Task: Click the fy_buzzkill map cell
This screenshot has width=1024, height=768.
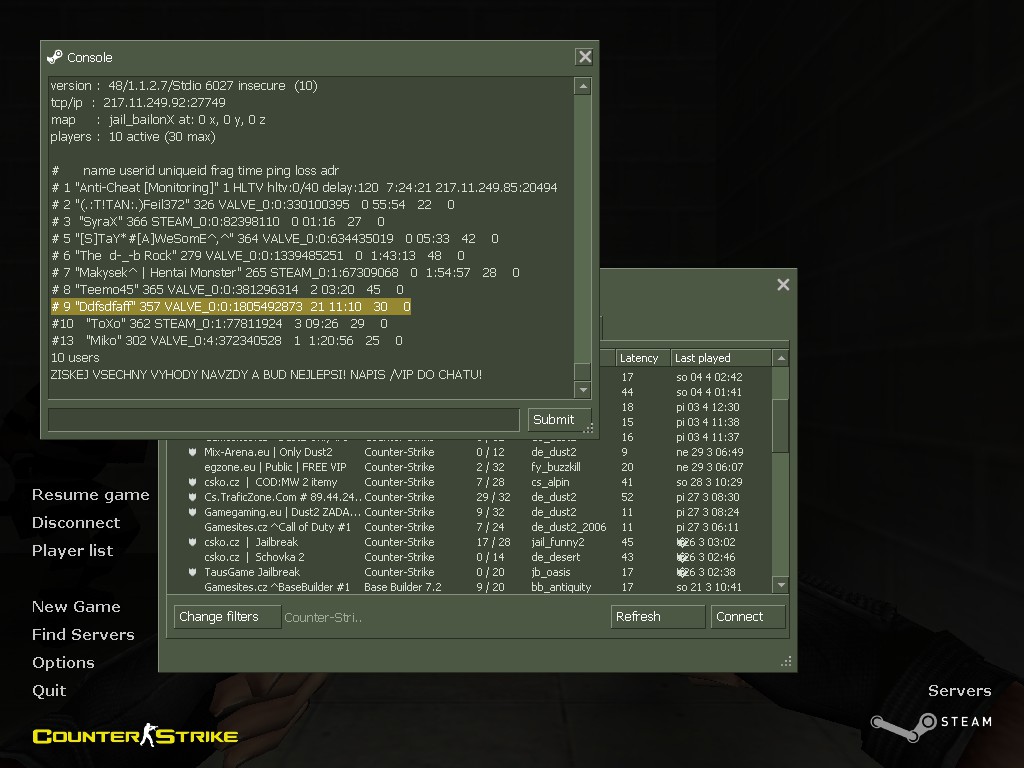Action: (x=556, y=467)
